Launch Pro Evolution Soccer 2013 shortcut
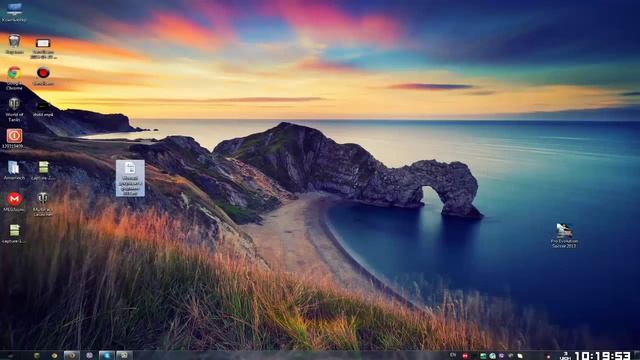Image resolution: width=640 pixels, height=360 pixels. 564,236
